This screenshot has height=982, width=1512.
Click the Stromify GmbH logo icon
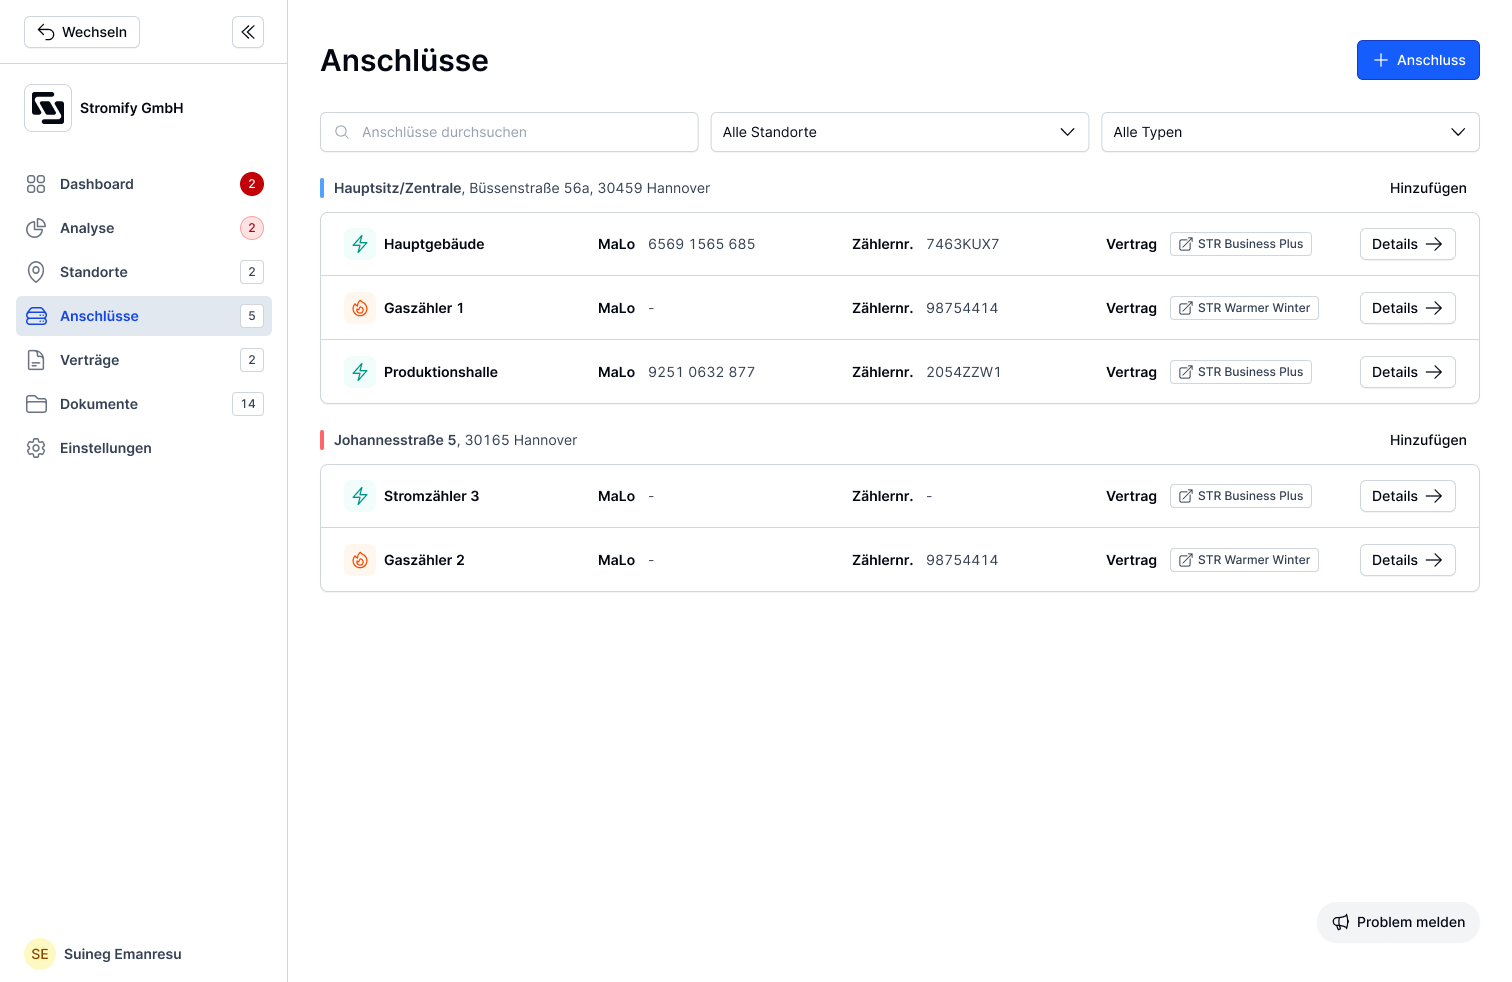pyautogui.click(x=48, y=108)
